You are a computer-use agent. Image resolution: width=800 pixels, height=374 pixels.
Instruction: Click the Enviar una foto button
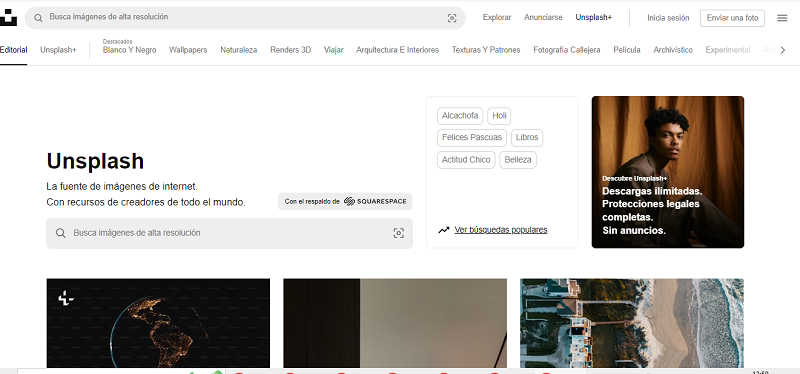click(732, 18)
